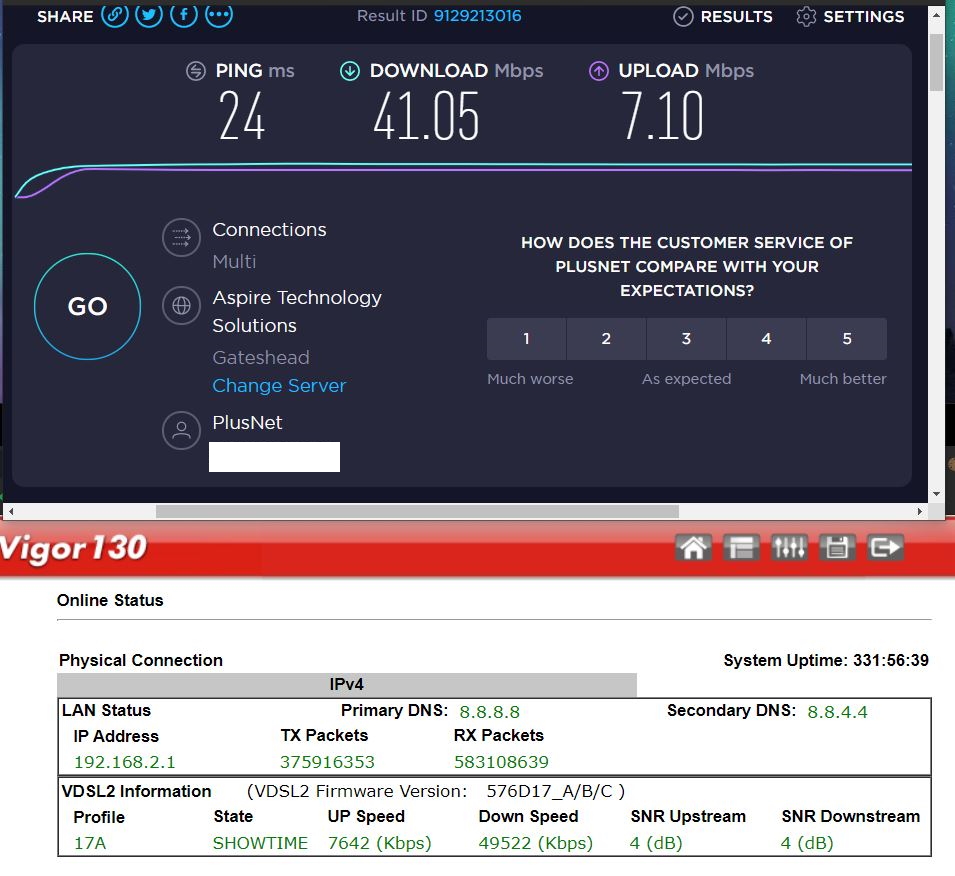This screenshot has height=876, width=955.
Task: Click profile value 17A
Action: (x=90, y=843)
